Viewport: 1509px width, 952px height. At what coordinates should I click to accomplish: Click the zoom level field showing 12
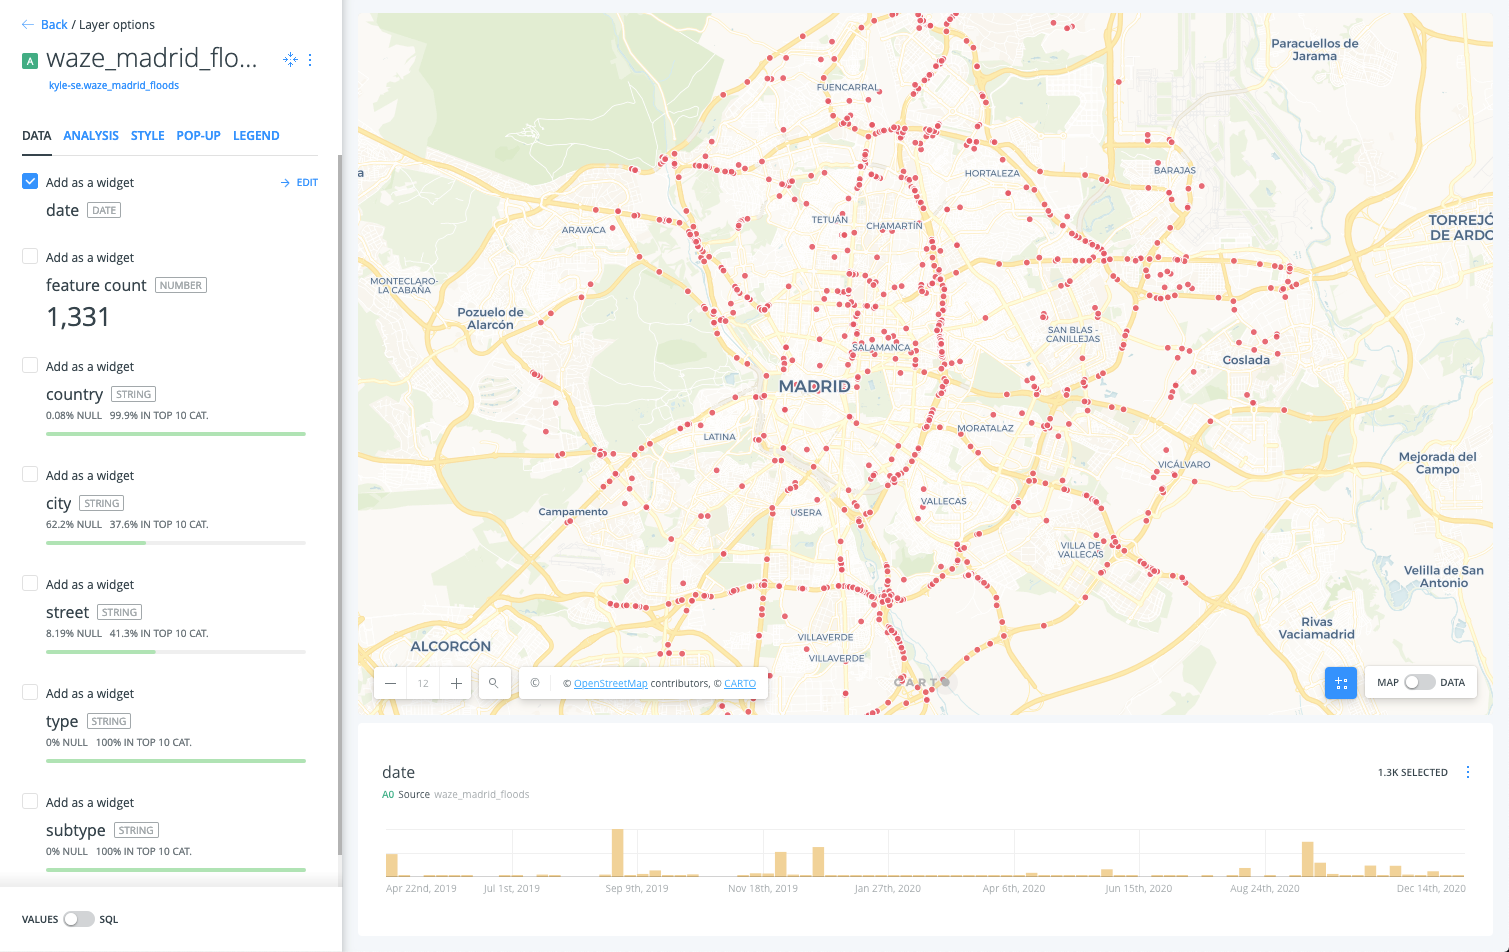(422, 683)
